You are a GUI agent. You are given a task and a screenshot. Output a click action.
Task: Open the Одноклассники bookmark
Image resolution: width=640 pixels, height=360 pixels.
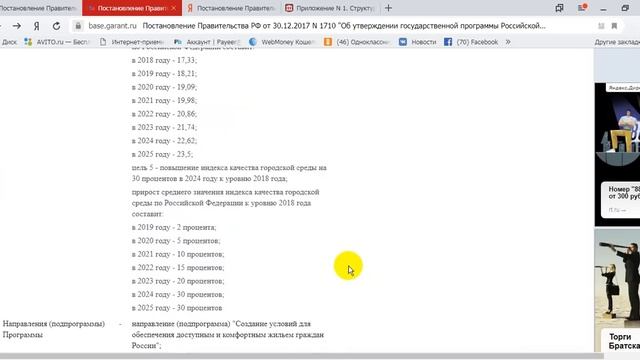click(357, 42)
